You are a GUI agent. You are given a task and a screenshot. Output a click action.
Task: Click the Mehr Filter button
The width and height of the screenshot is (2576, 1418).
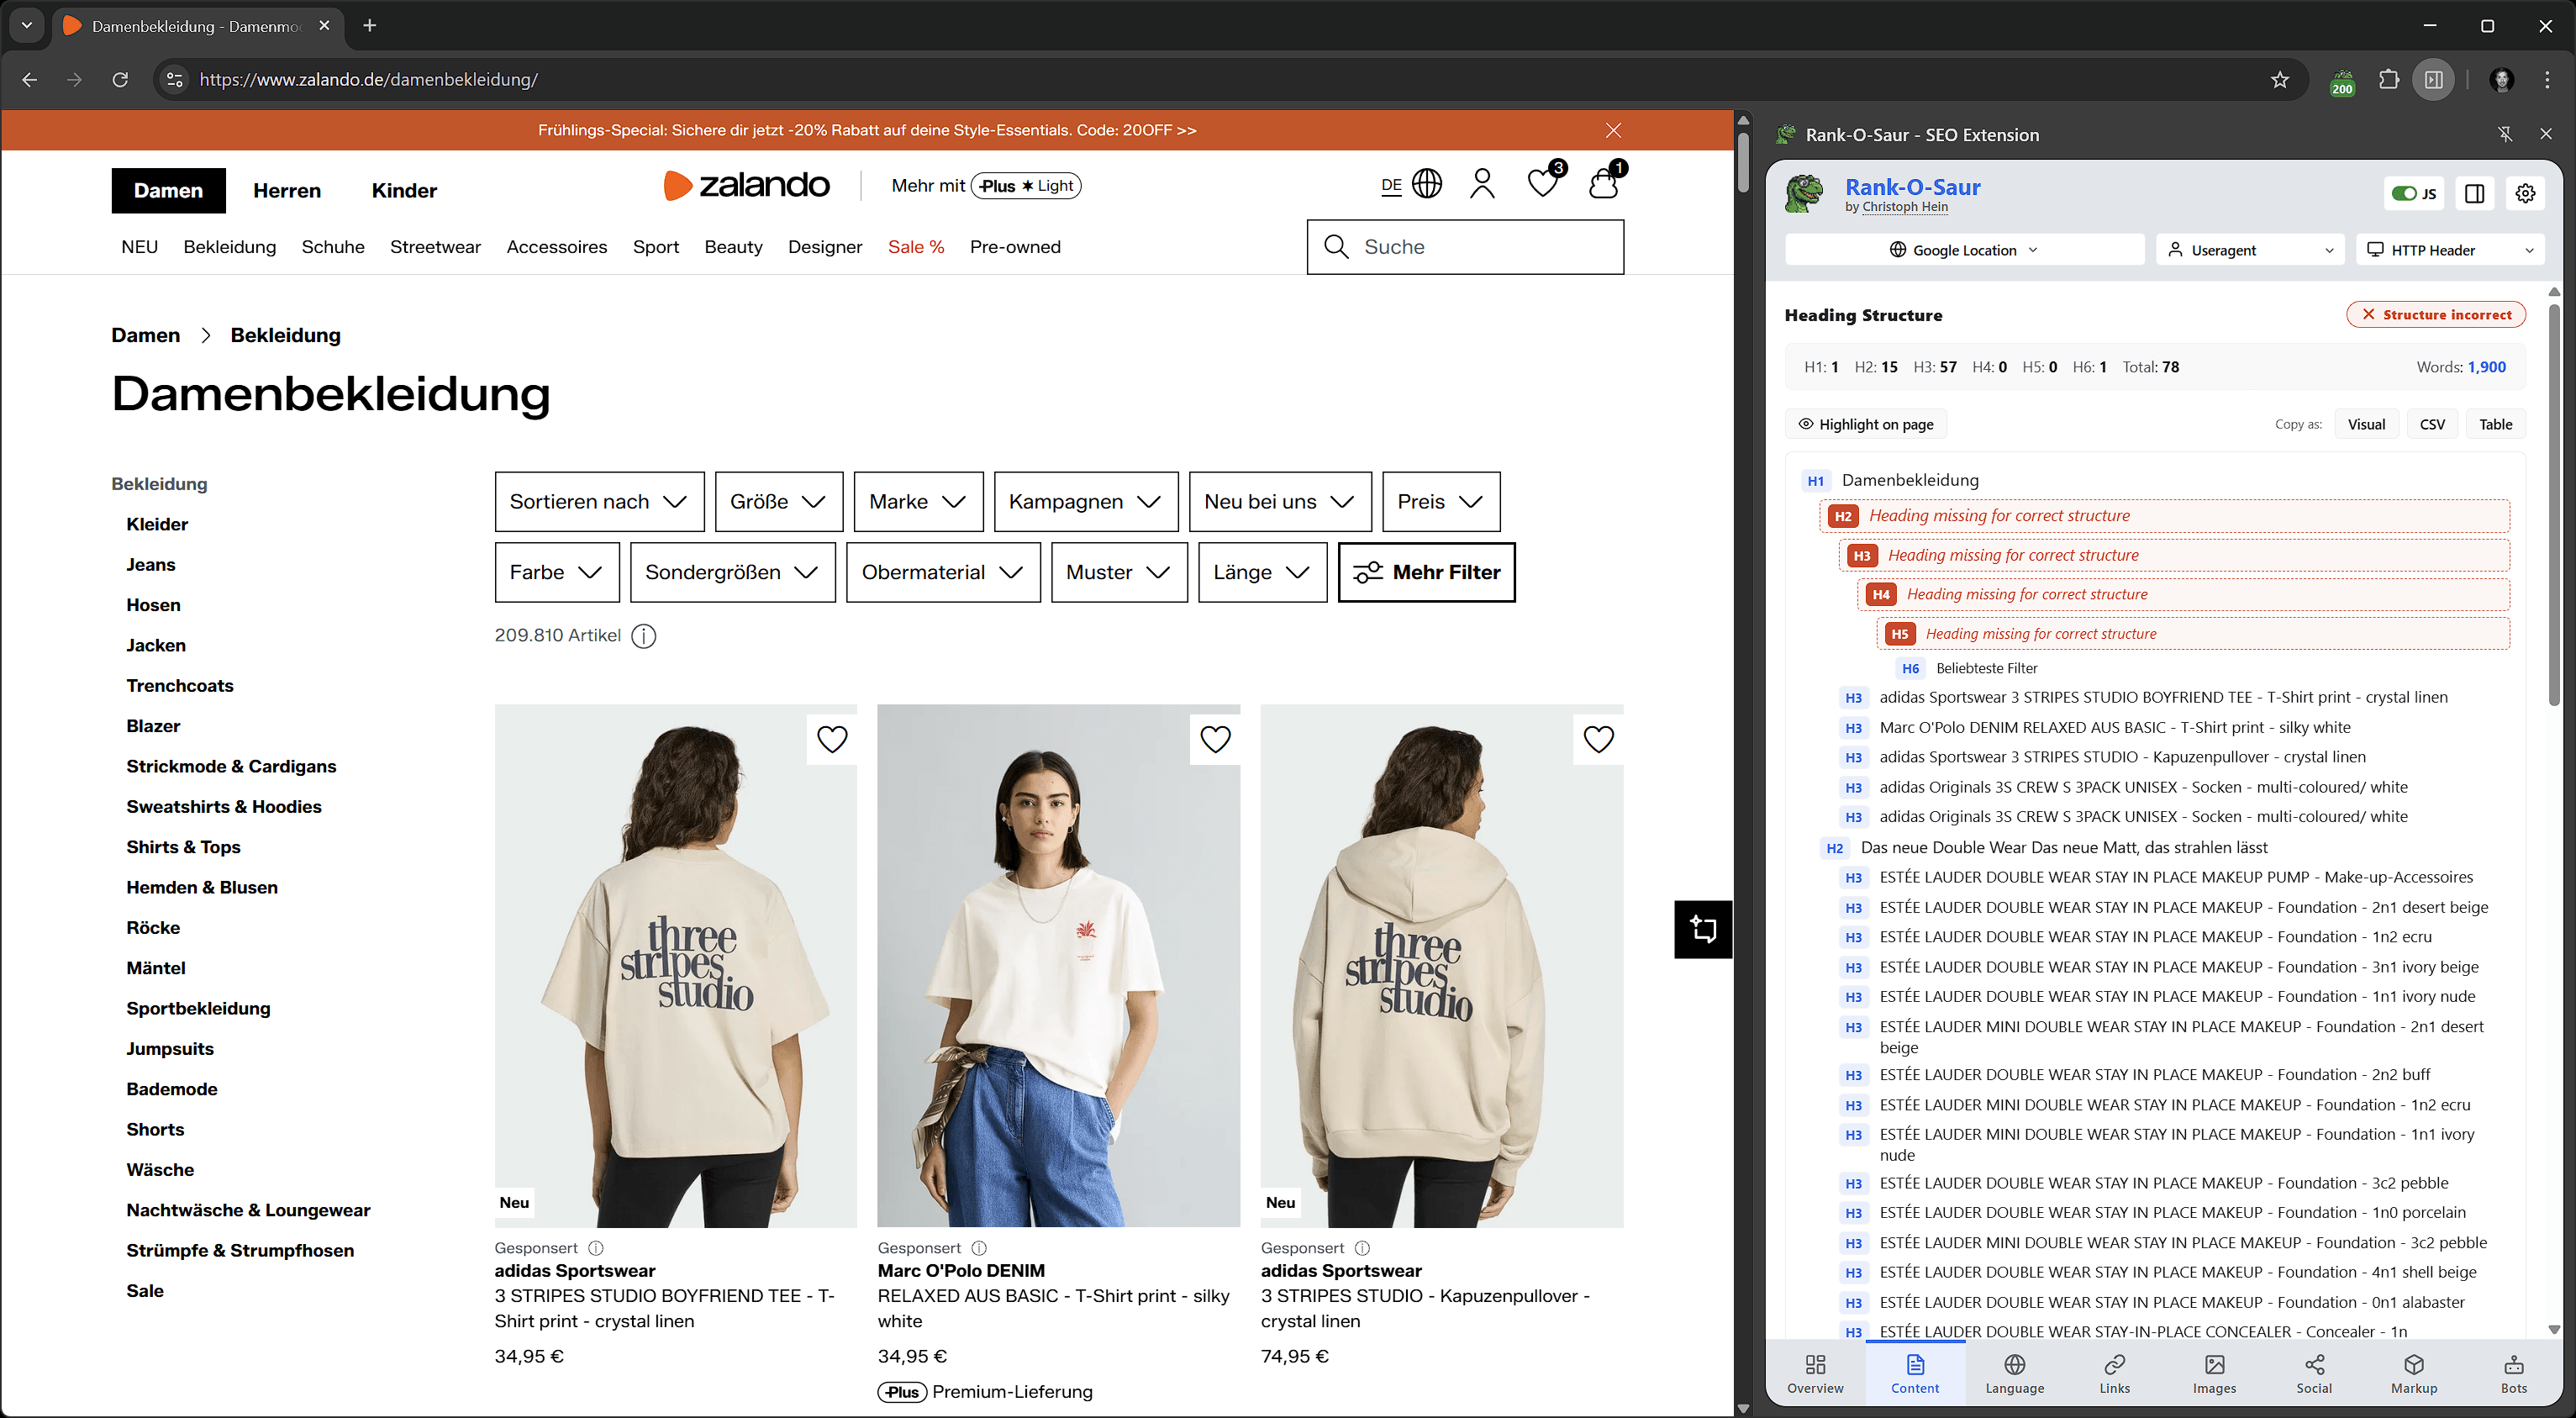(x=1426, y=572)
